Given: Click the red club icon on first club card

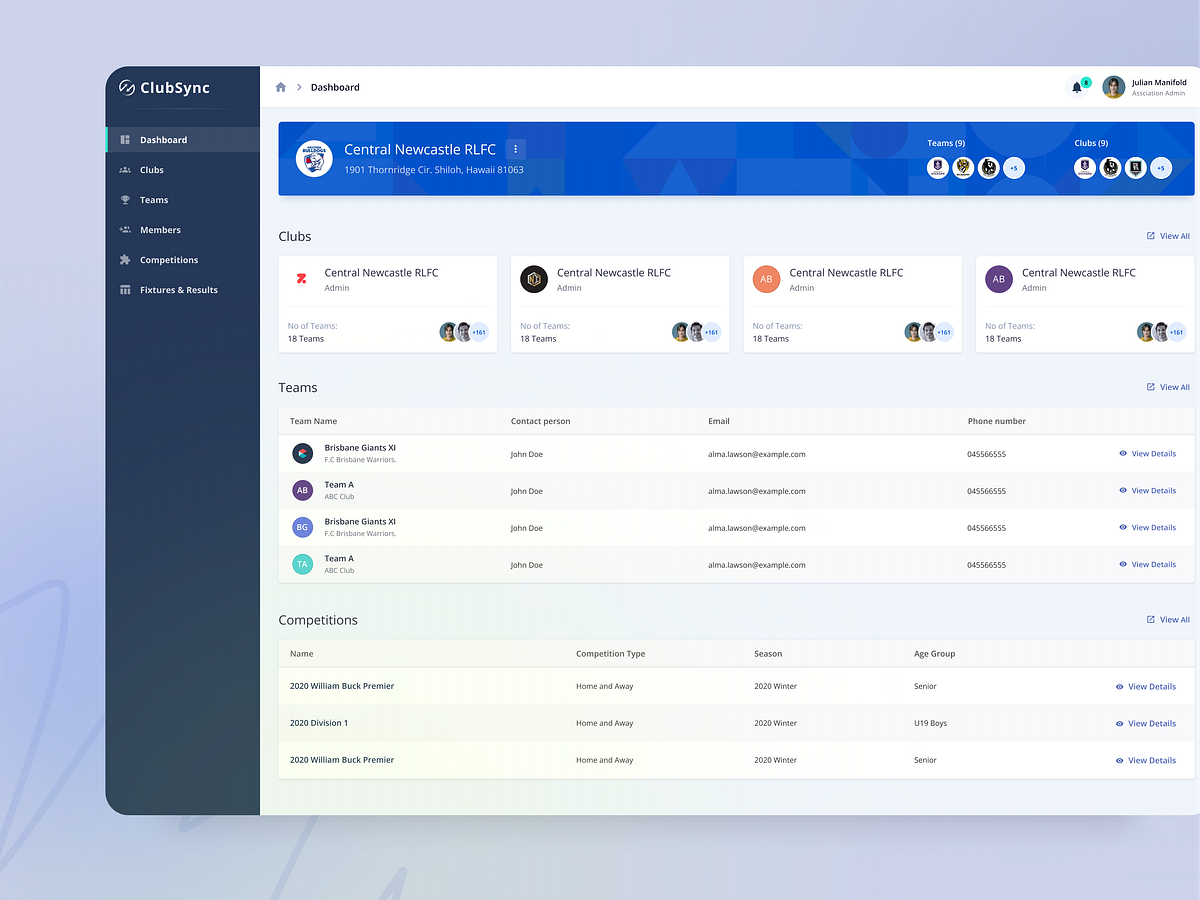Looking at the screenshot, I should 300,279.
